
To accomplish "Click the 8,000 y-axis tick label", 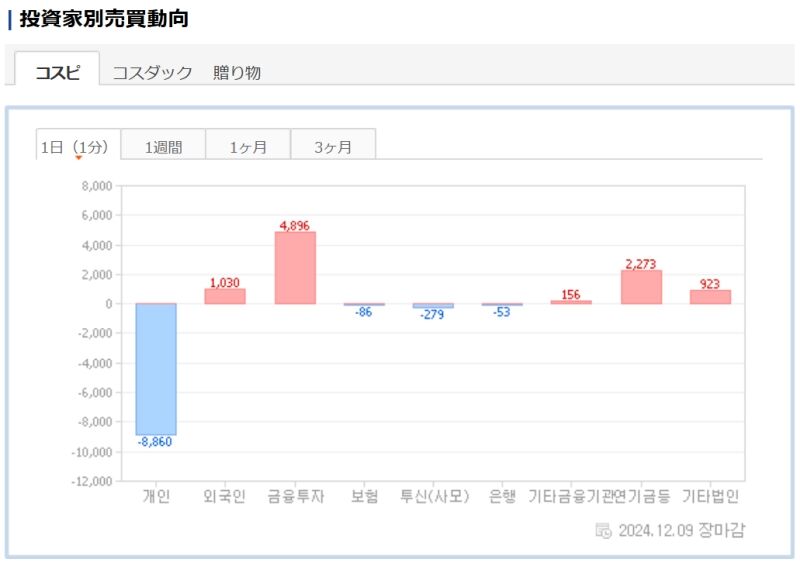I will (97, 186).
